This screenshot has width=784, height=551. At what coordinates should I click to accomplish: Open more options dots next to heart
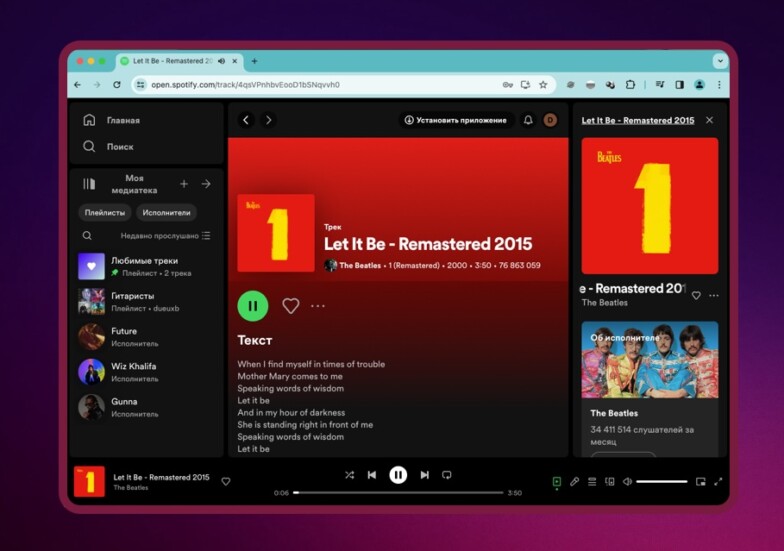318,306
